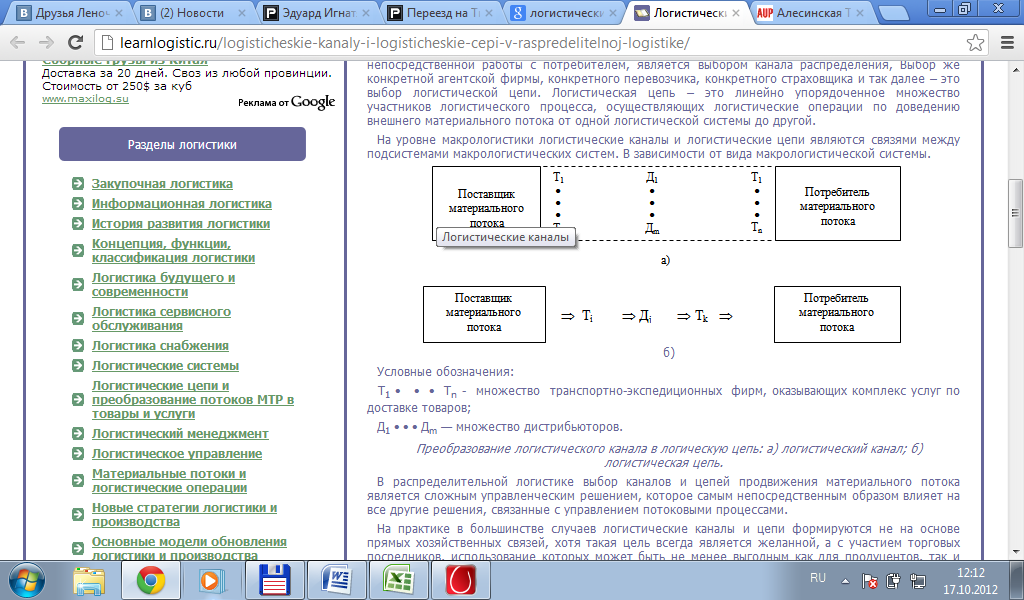1024x600 pixels.
Task: Open 'Логистика снабжения' link
Action: coord(160,346)
